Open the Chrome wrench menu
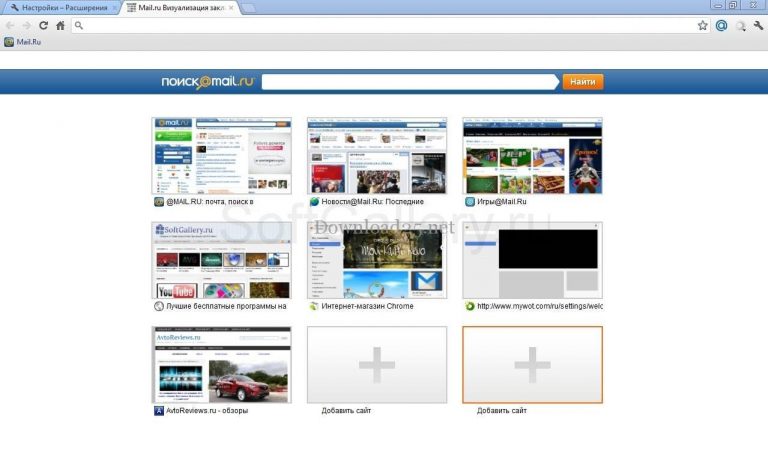The width and height of the screenshot is (768, 457). (x=758, y=25)
